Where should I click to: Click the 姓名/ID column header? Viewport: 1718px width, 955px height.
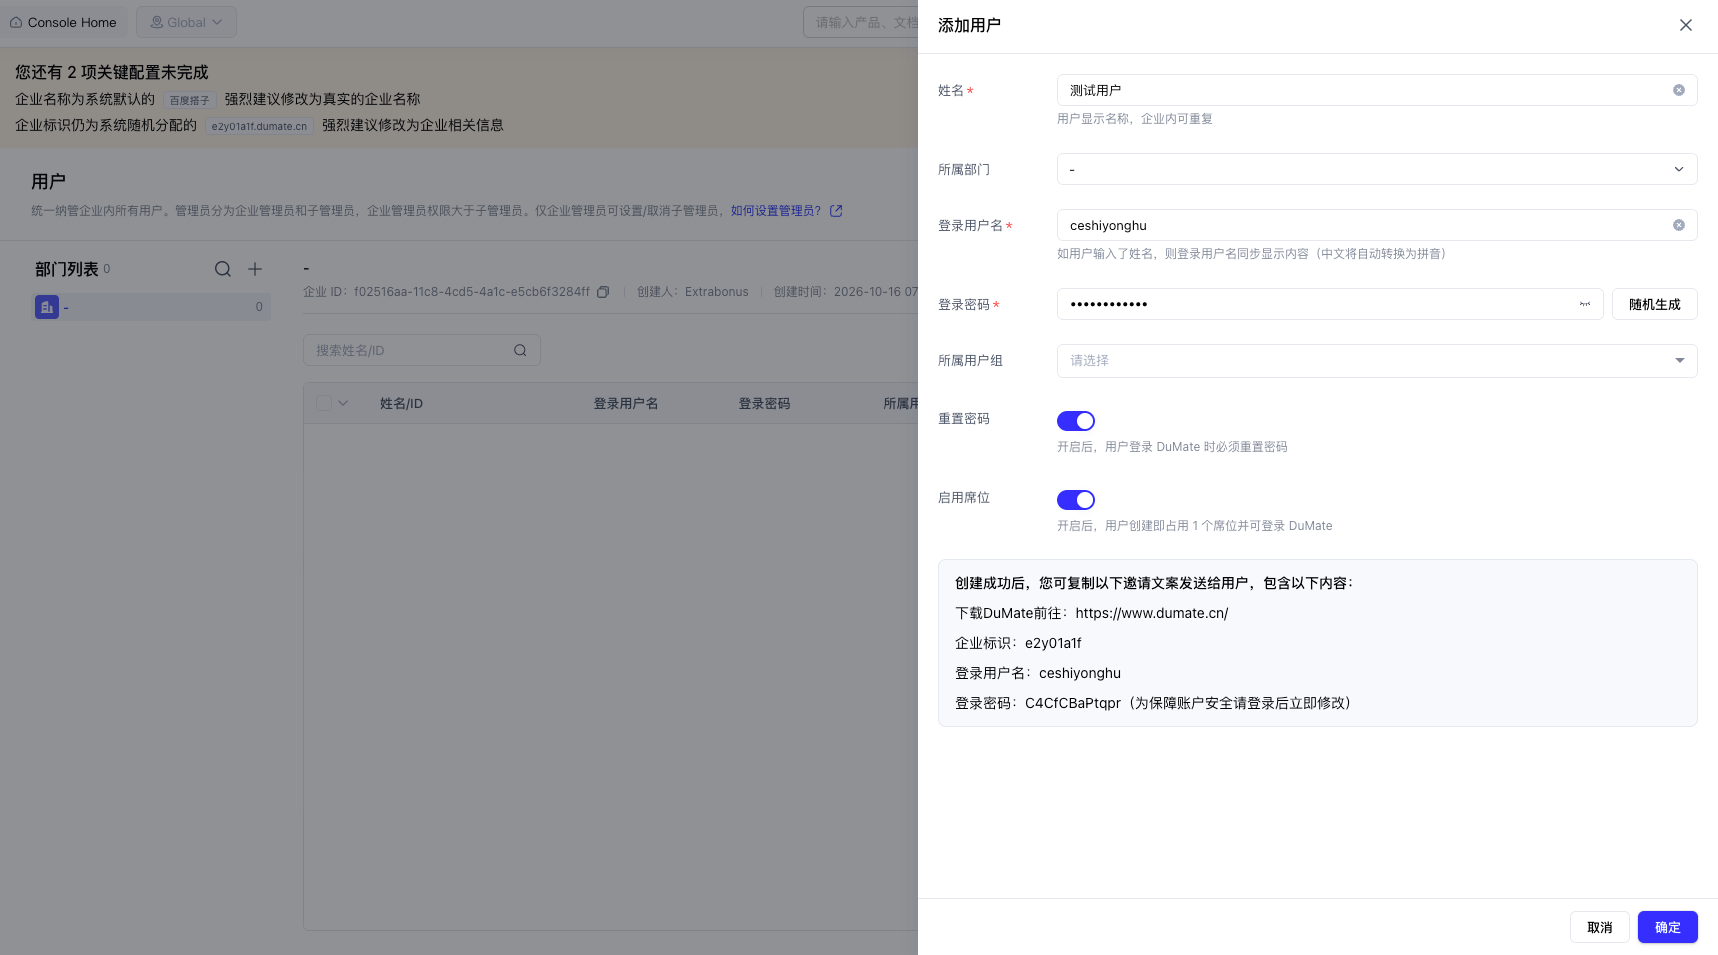[401, 404]
